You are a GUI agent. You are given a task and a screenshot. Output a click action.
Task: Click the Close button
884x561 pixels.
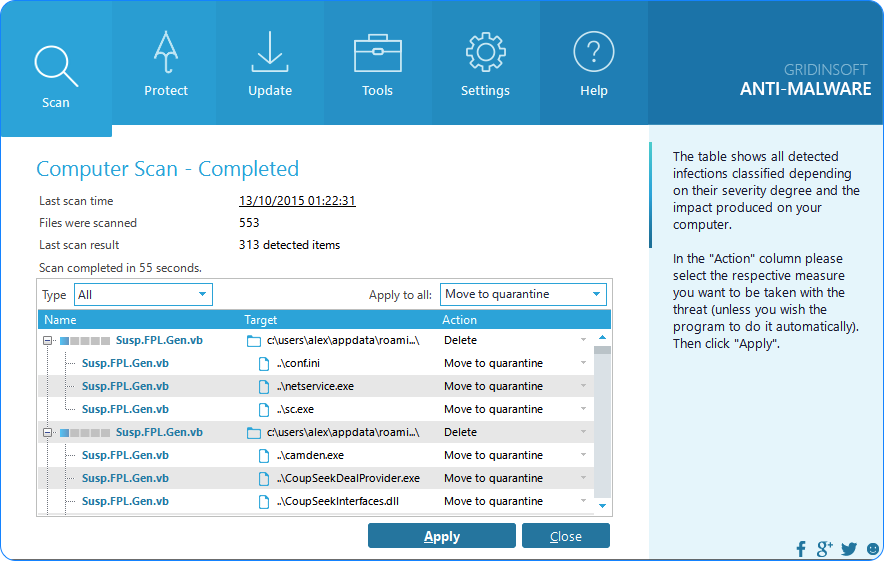point(565,536)
